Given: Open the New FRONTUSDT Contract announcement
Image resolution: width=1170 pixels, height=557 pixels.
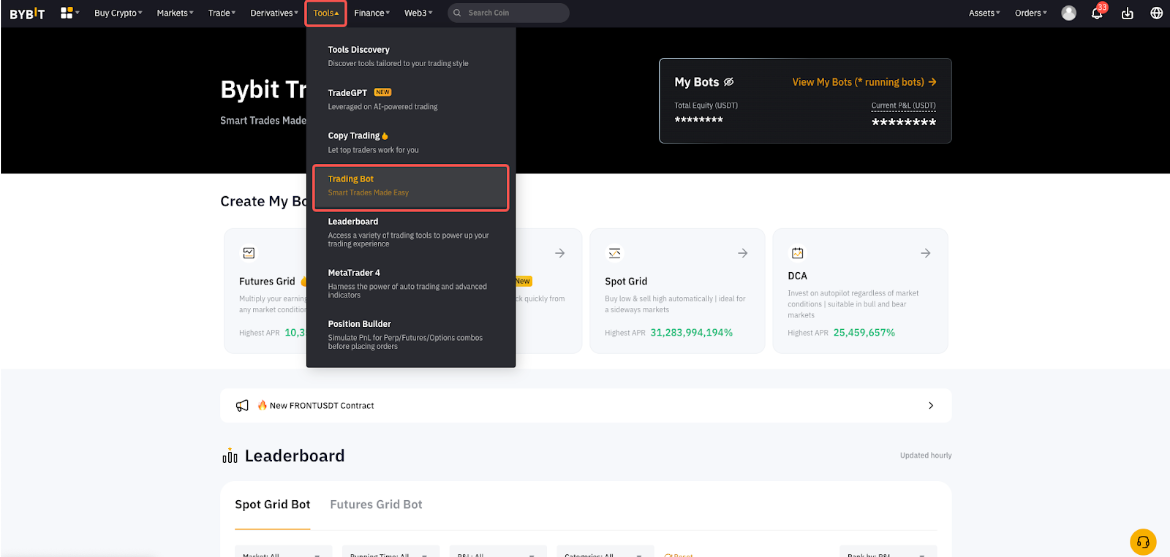Looking at the screenshot, I should [585, 406].
